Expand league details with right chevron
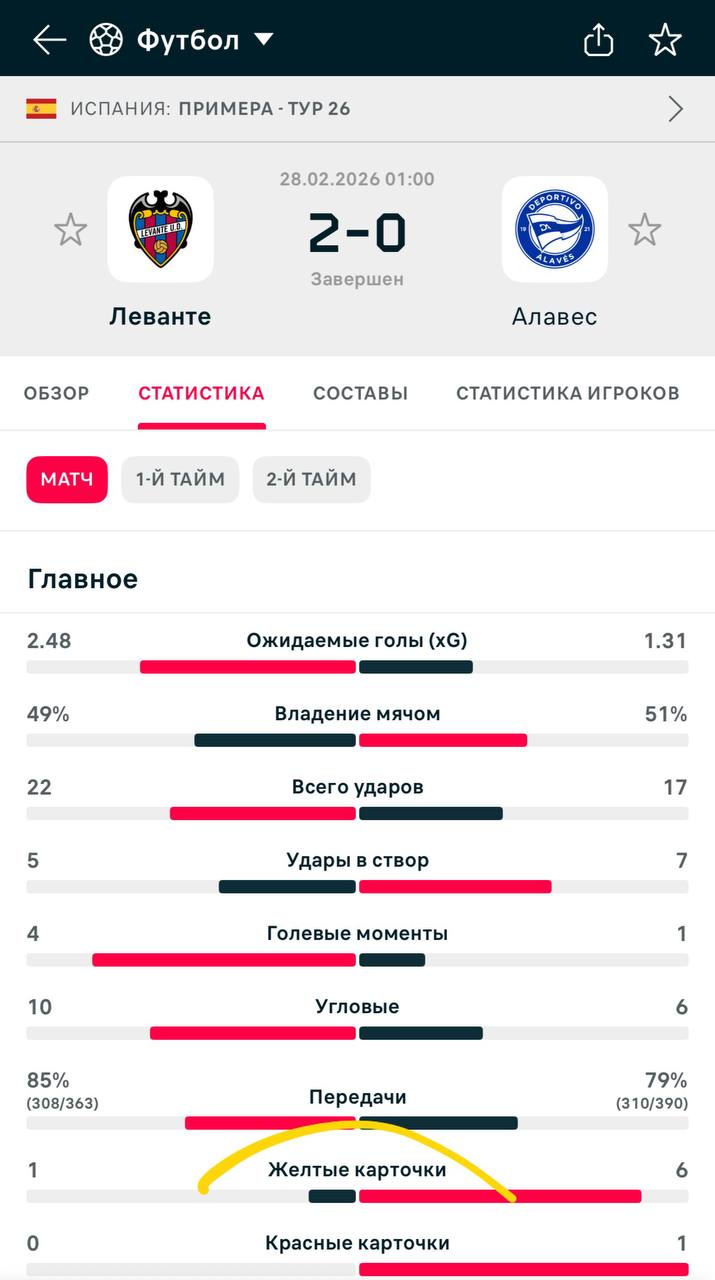 pos(676,108)
